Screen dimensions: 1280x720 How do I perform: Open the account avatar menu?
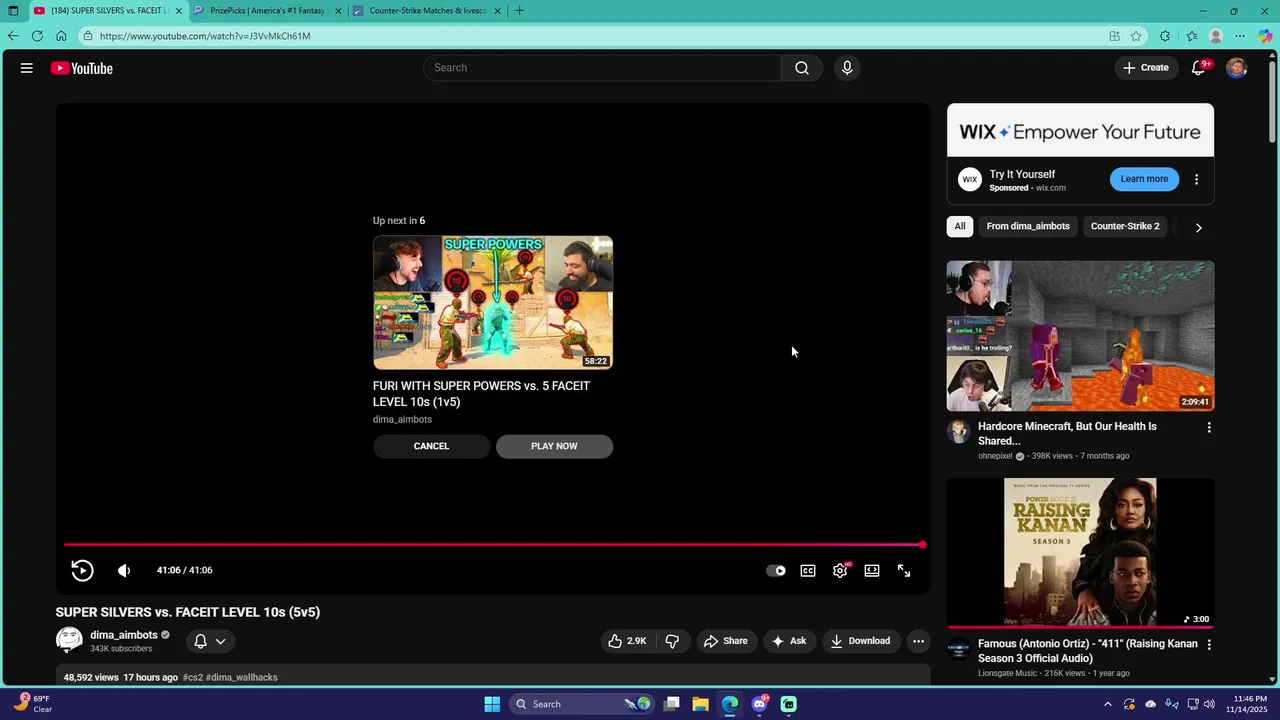click(1237, 68)
